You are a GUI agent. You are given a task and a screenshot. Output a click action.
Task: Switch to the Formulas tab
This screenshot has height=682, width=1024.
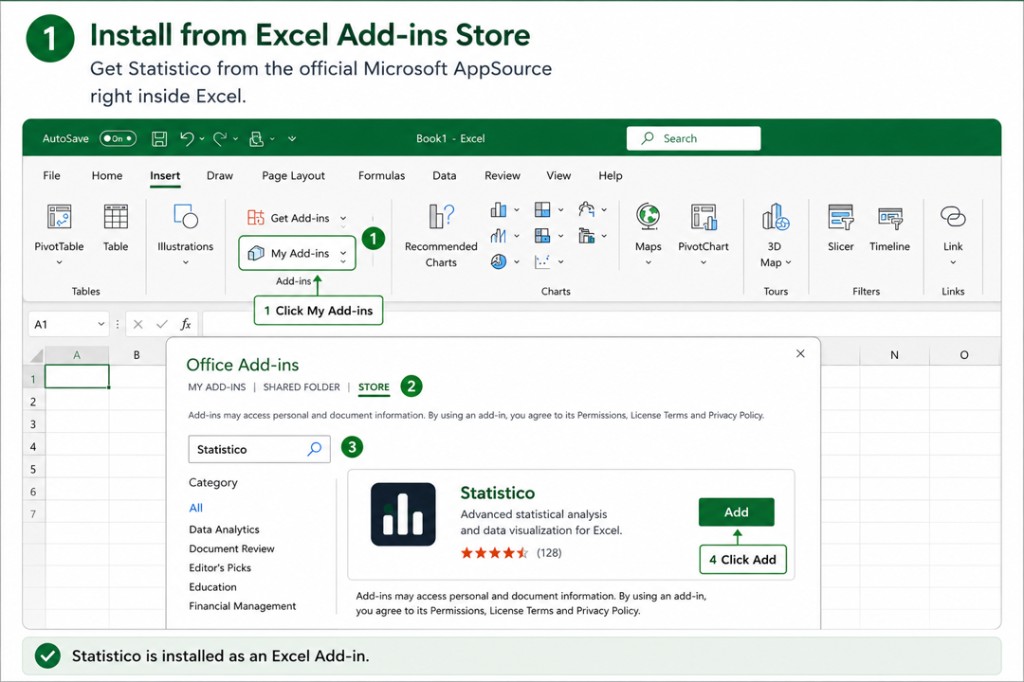tap(381, 176)
